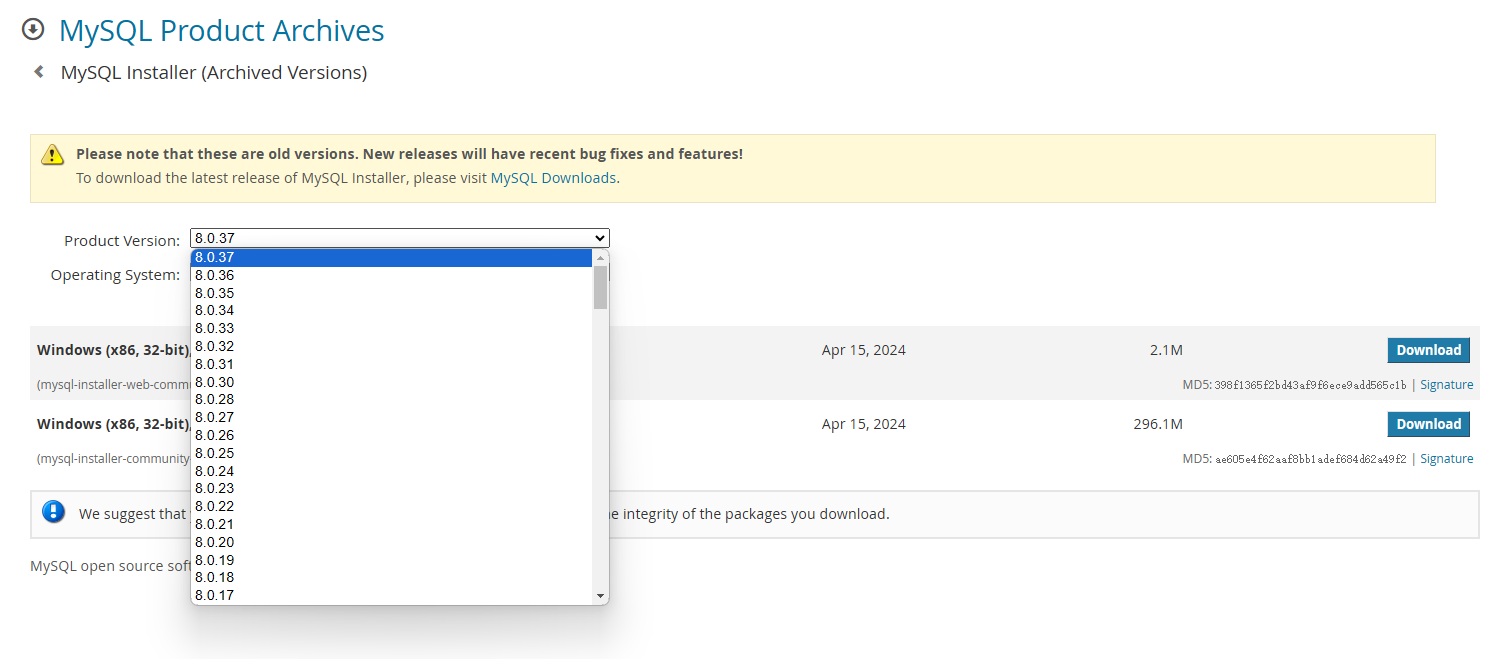Click the version list scrollbar down arrow
The image size is (1507, 659).
[600, 596]
